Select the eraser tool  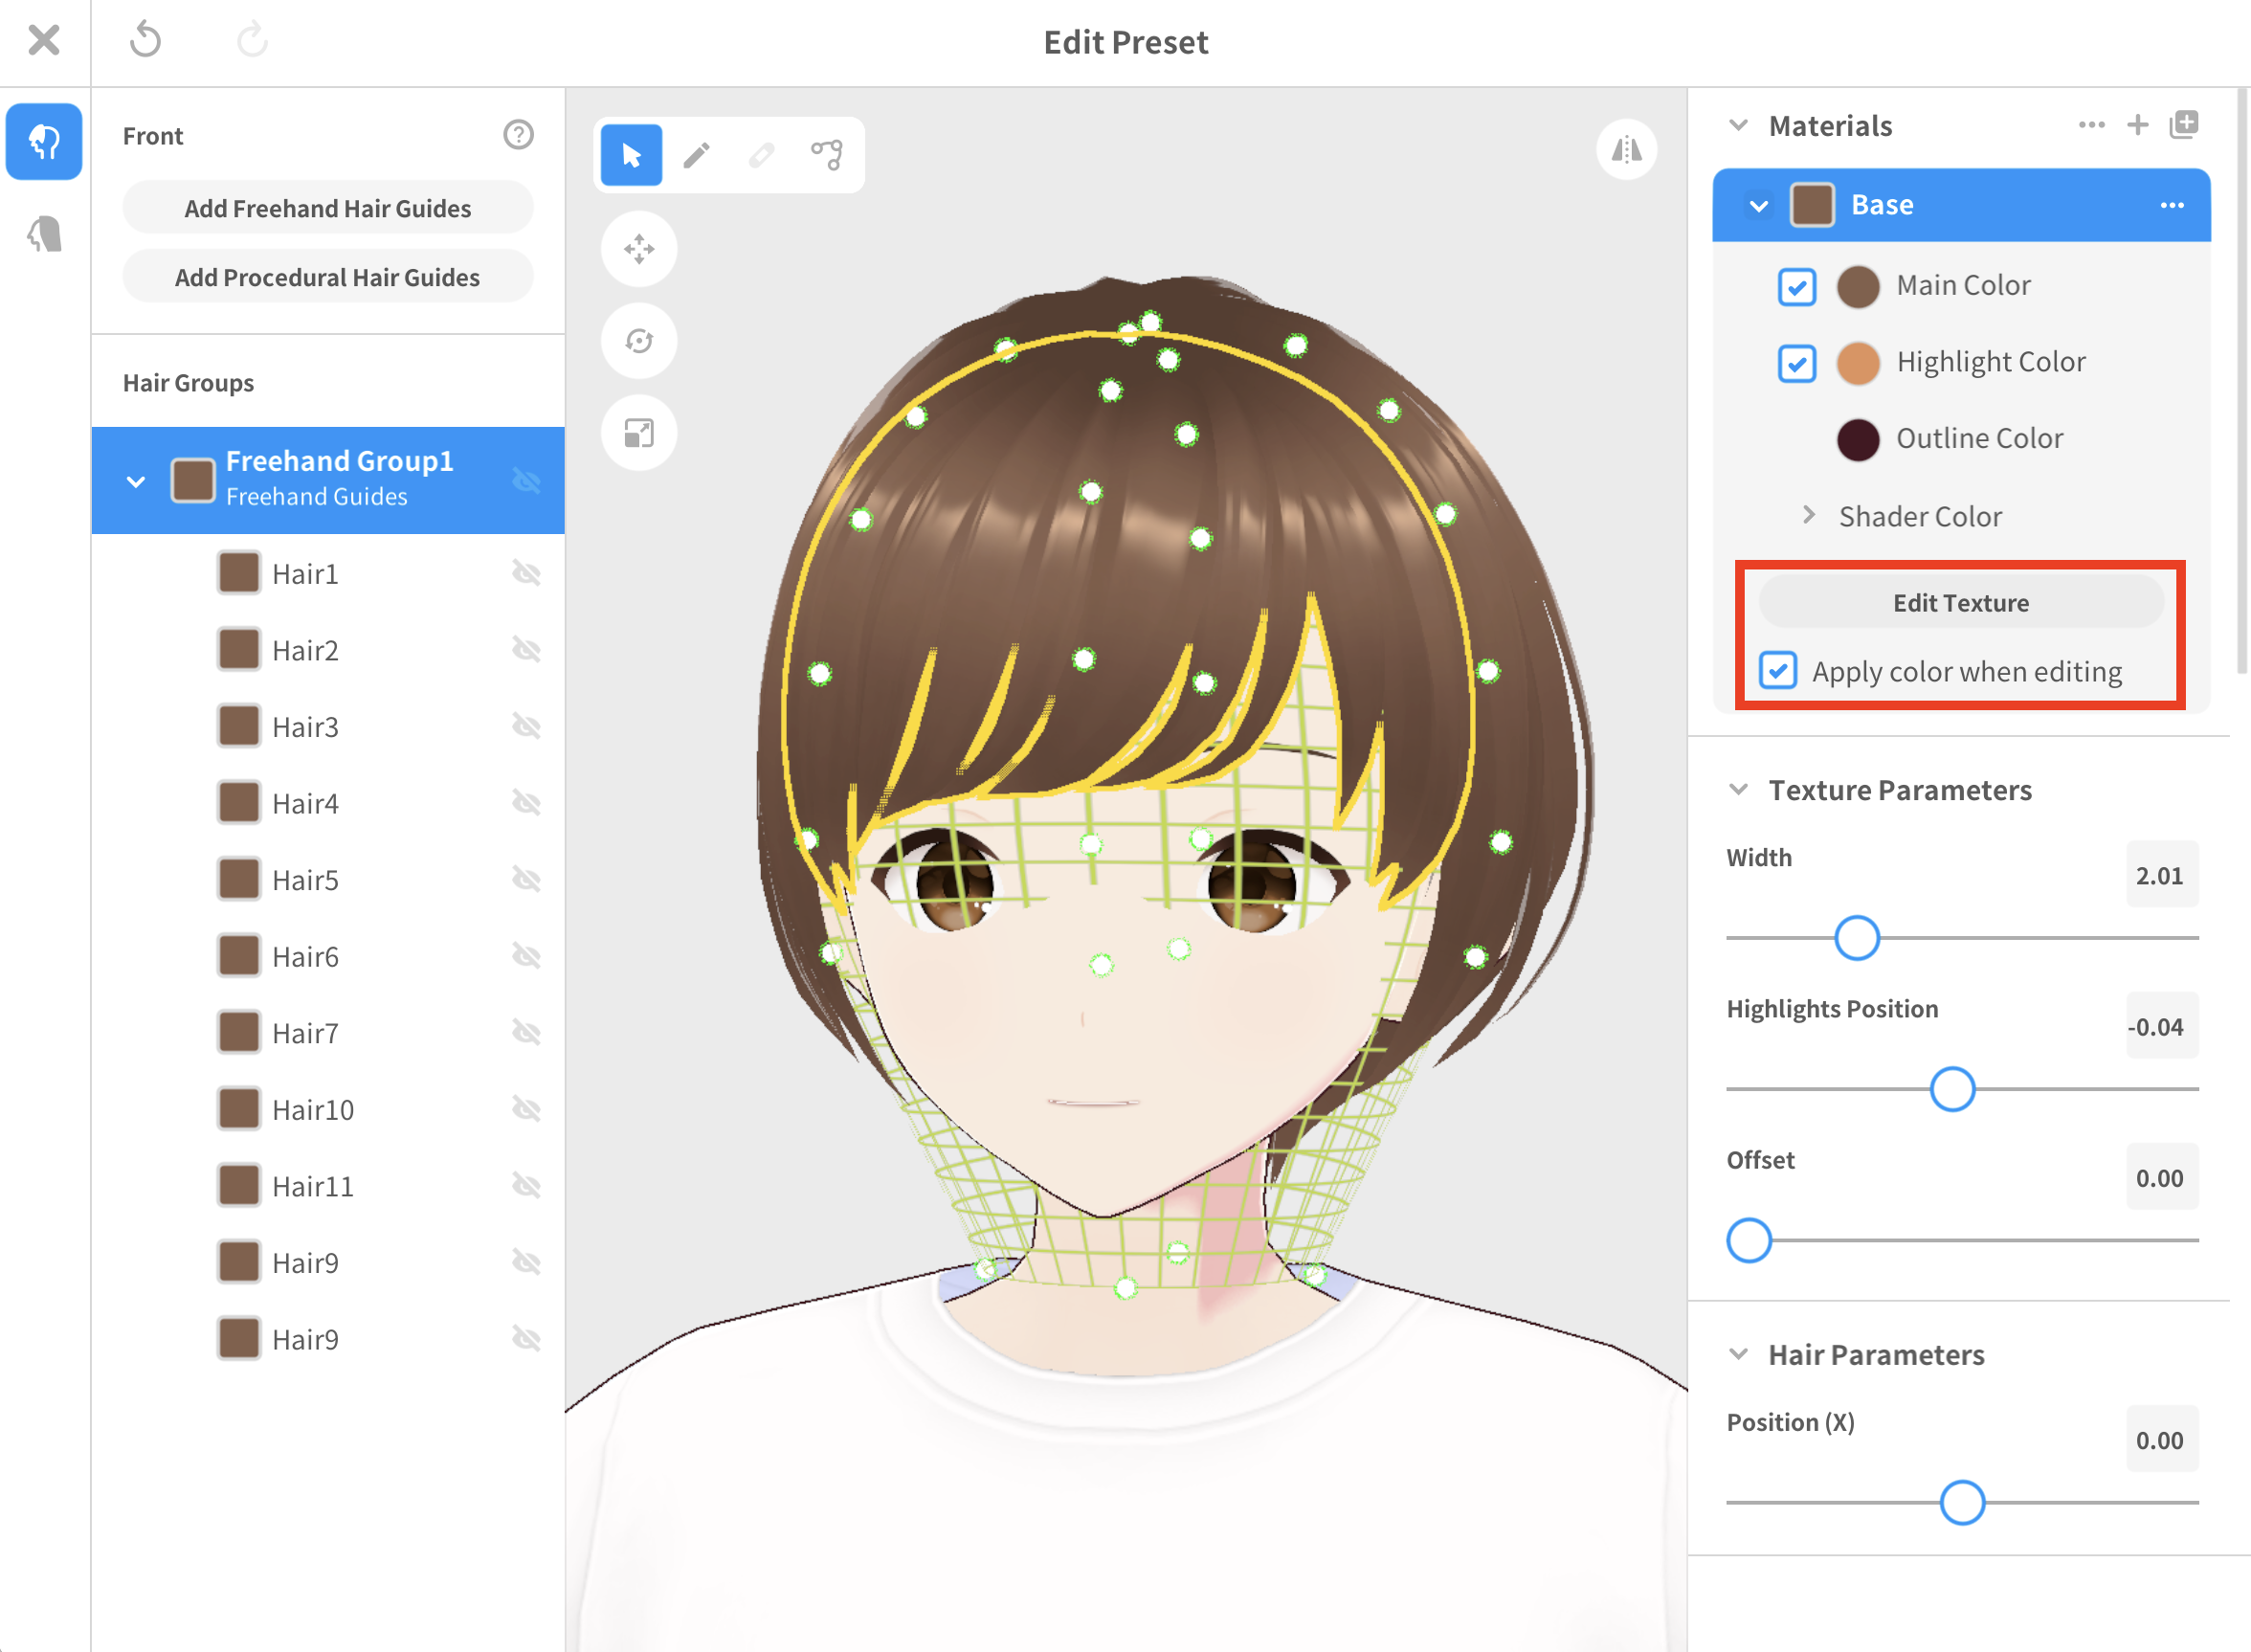pos(762,155)
